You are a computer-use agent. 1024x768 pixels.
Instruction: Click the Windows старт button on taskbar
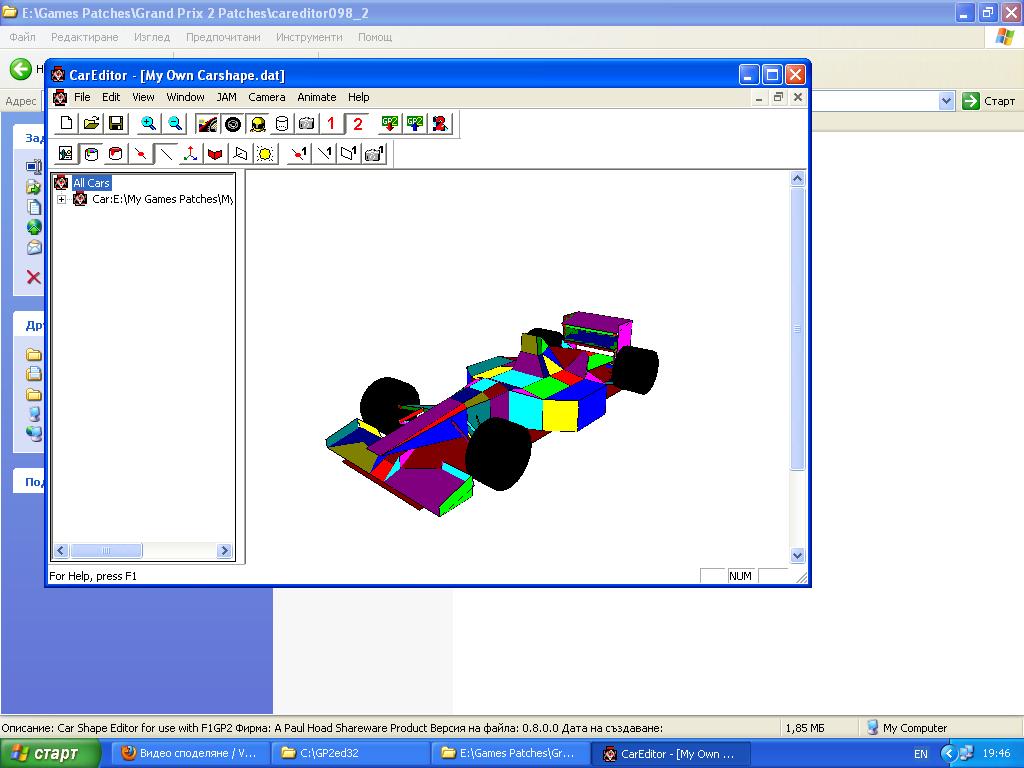click(50, 753)
